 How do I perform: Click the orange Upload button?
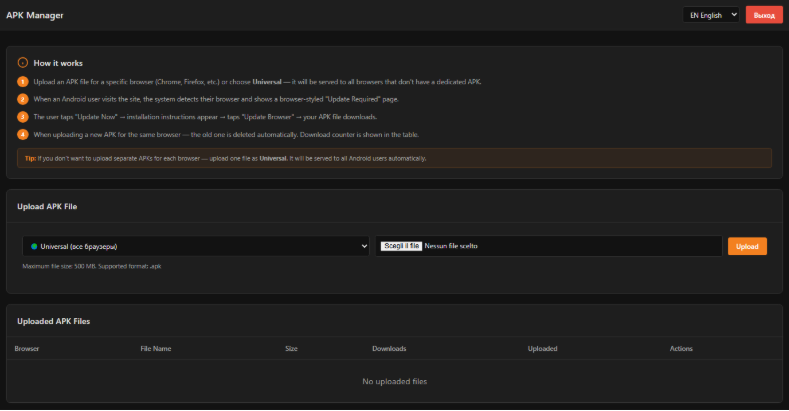[747, 246]
